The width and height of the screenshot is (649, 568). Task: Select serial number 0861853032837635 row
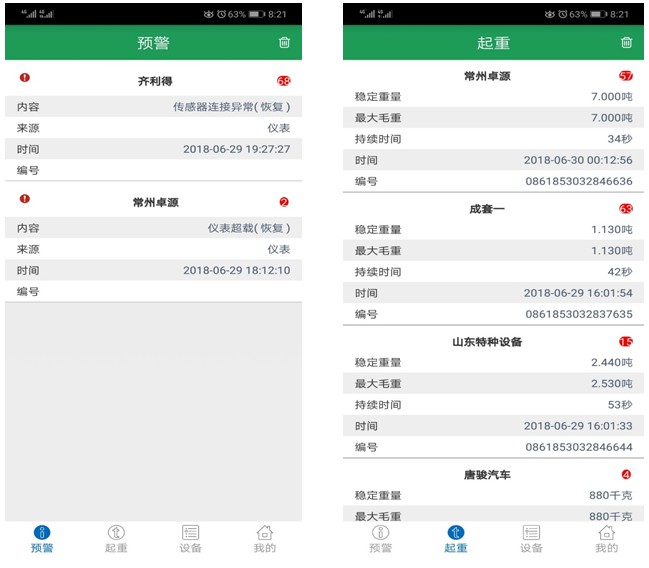493,314
